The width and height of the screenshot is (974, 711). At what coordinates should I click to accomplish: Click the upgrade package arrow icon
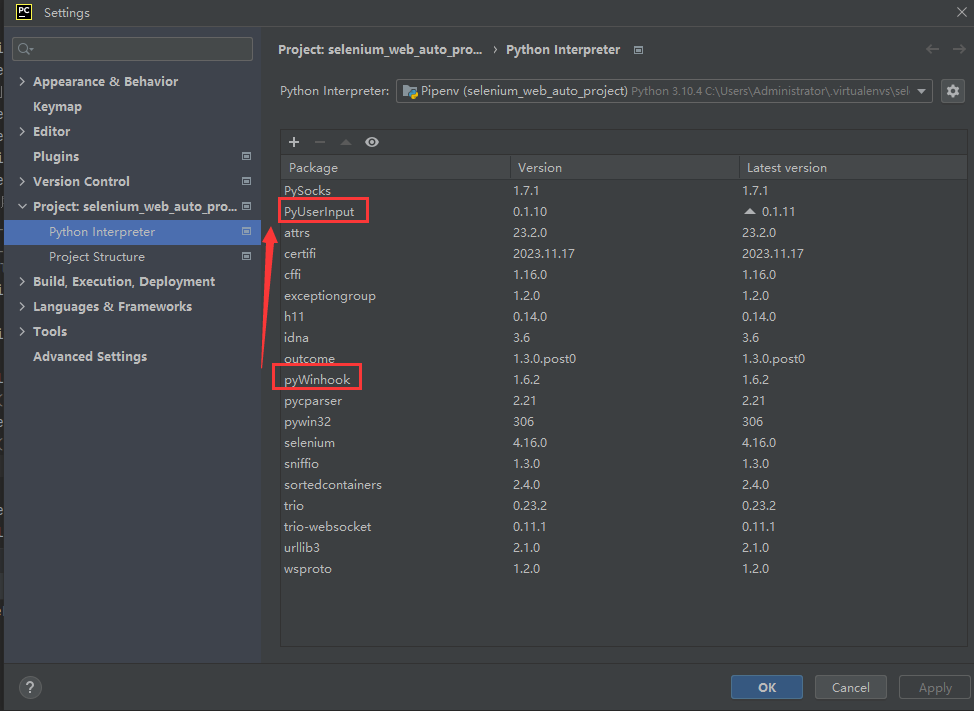(x=346, y=142)
